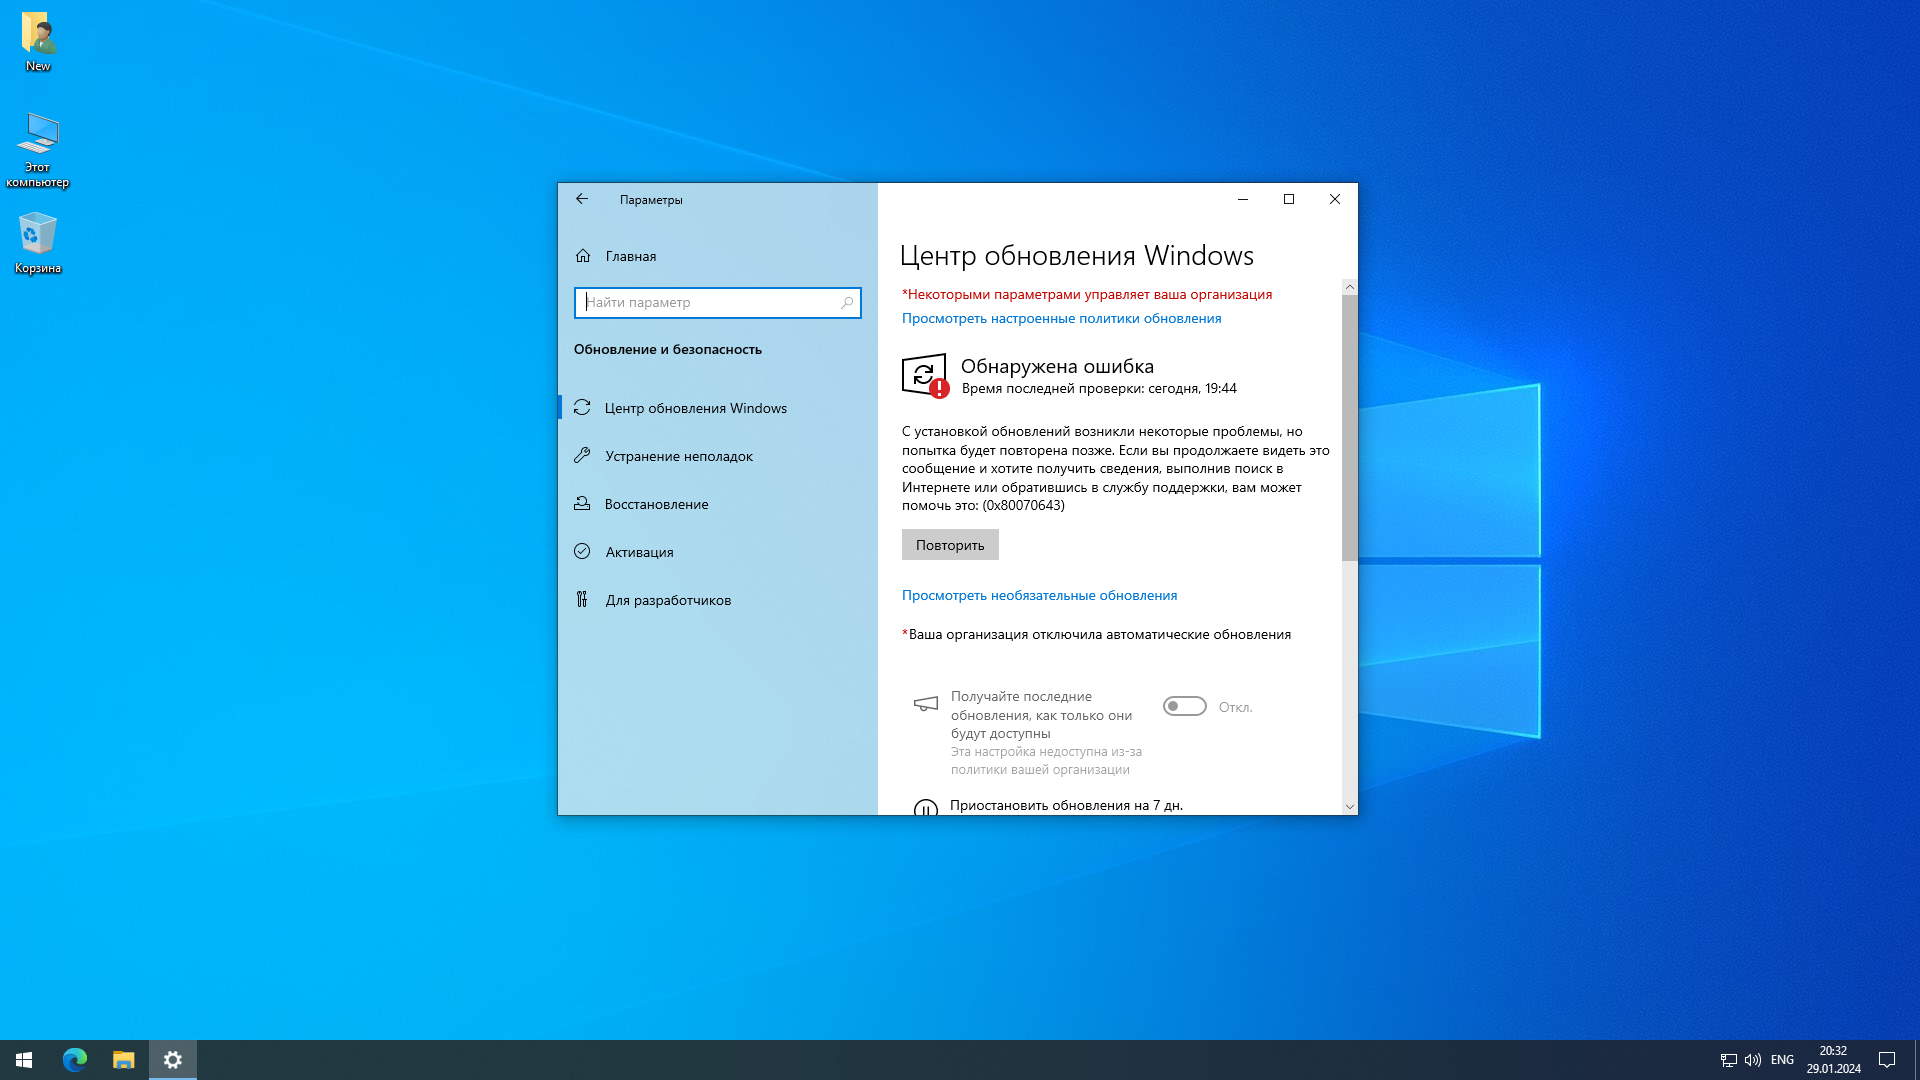Click the back arrow in Settings
This screenshot has width=1920, height=1080.
click(x=582, y=199)
